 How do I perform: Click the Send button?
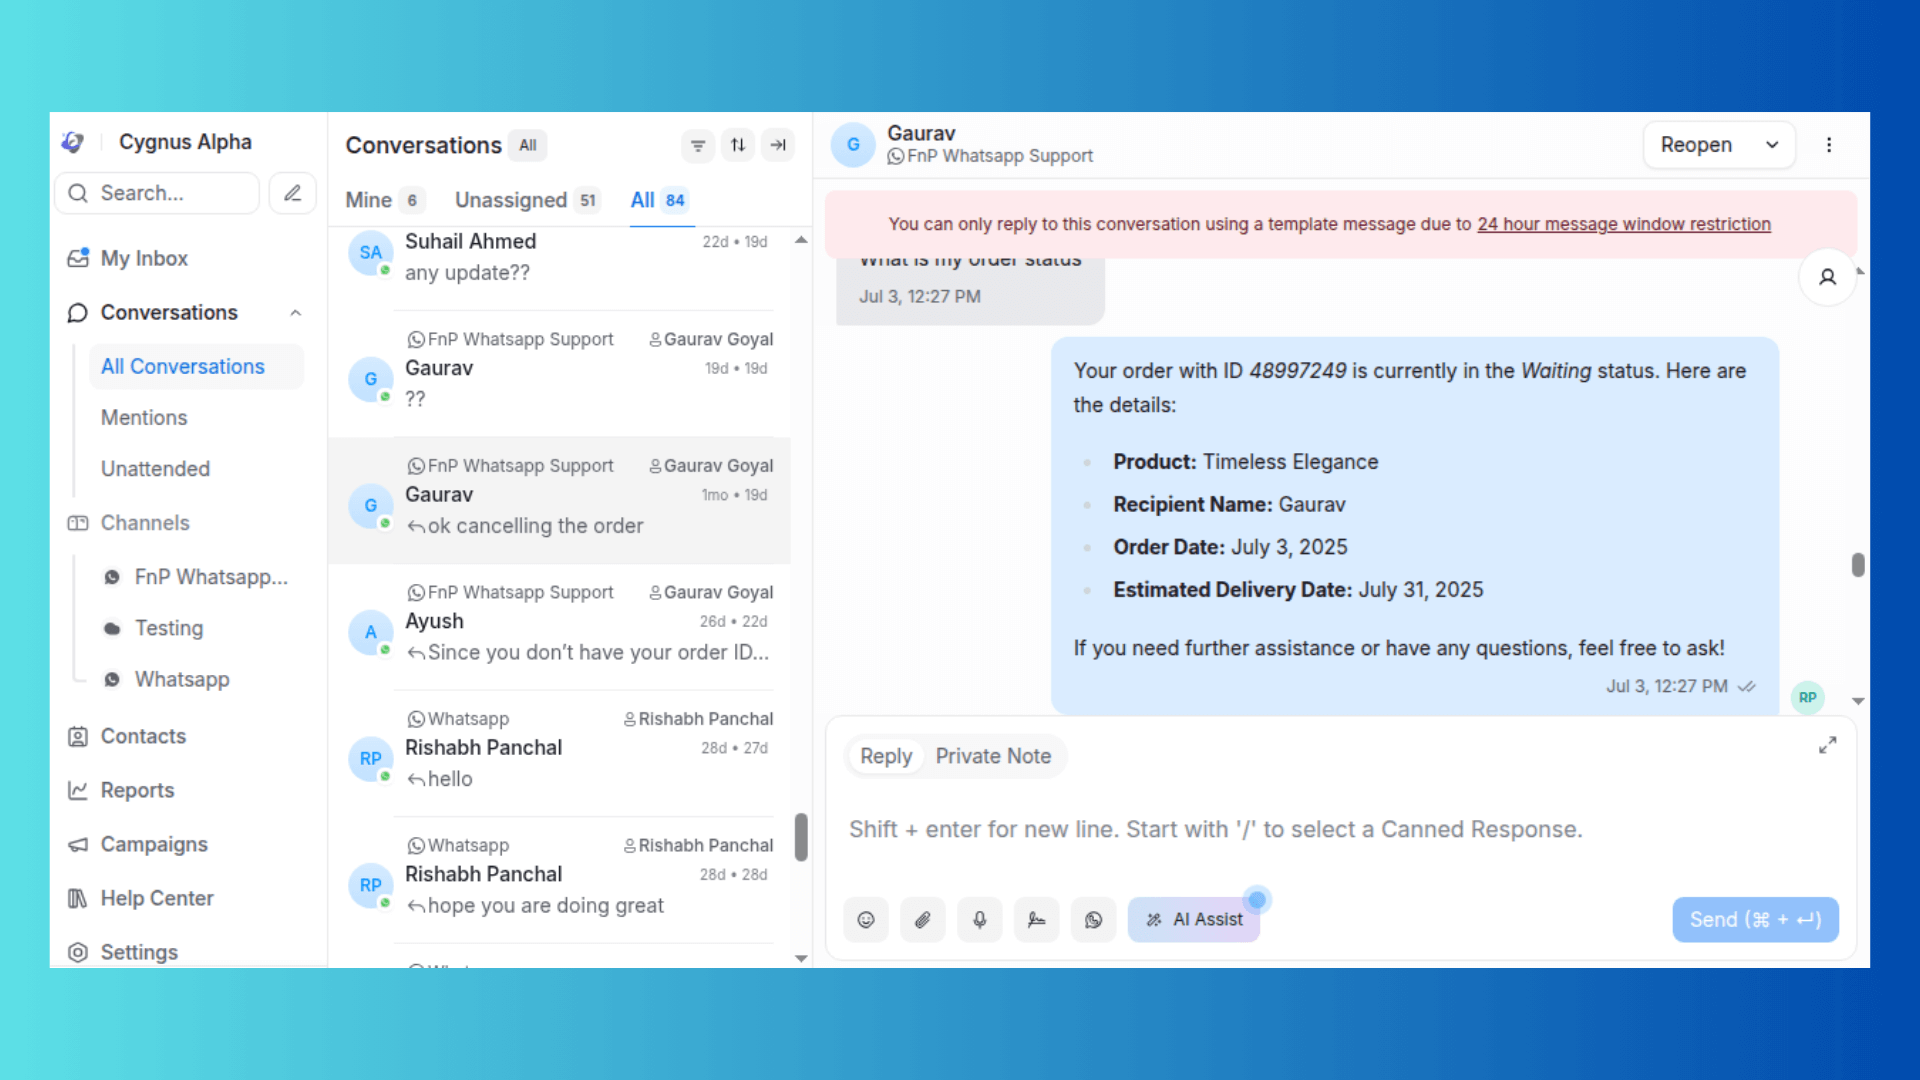click(1755, 919)
